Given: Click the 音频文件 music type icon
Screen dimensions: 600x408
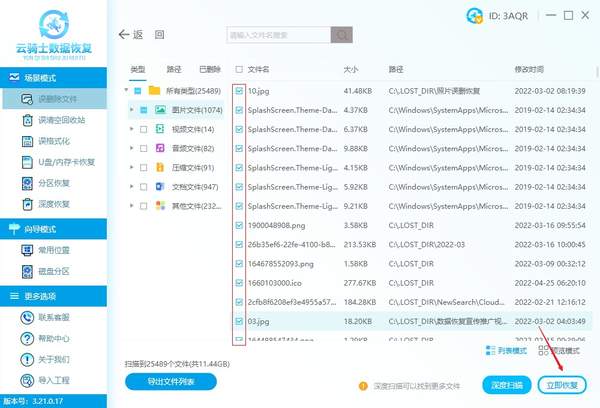Looking at the screenshot, I should [160, 148].
